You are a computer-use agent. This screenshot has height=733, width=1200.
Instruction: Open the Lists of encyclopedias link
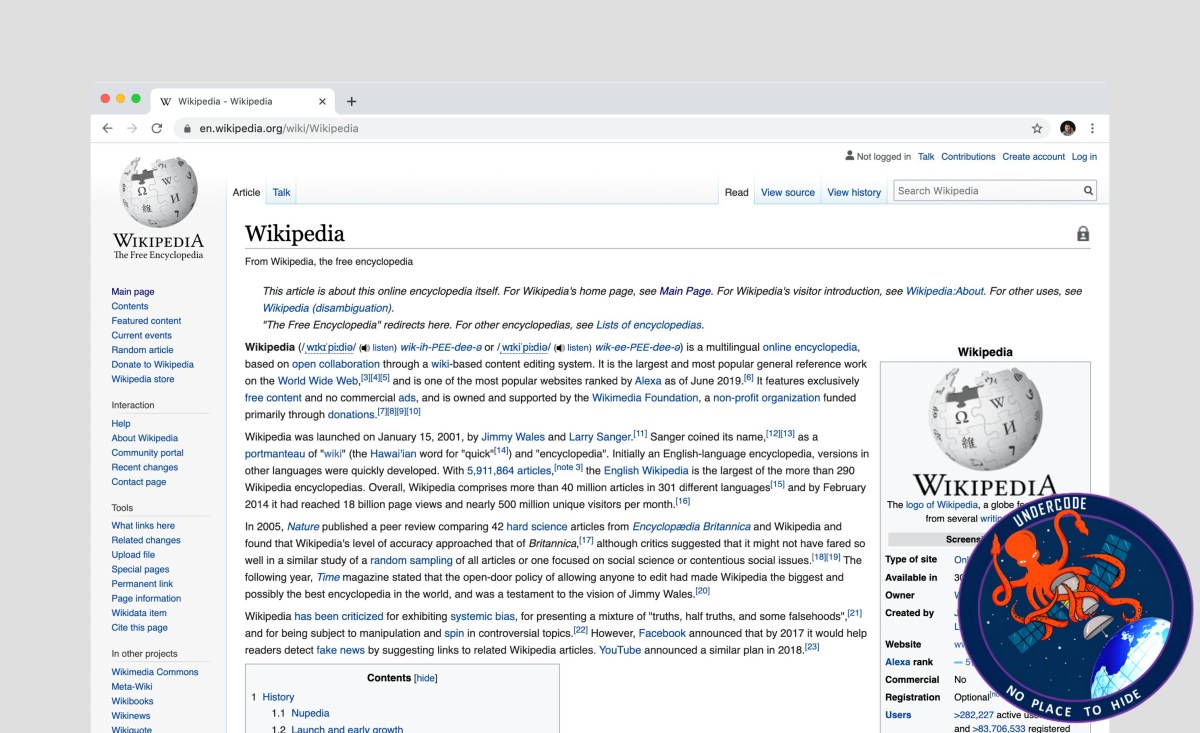pyautogui.click(x=649, y=325)
